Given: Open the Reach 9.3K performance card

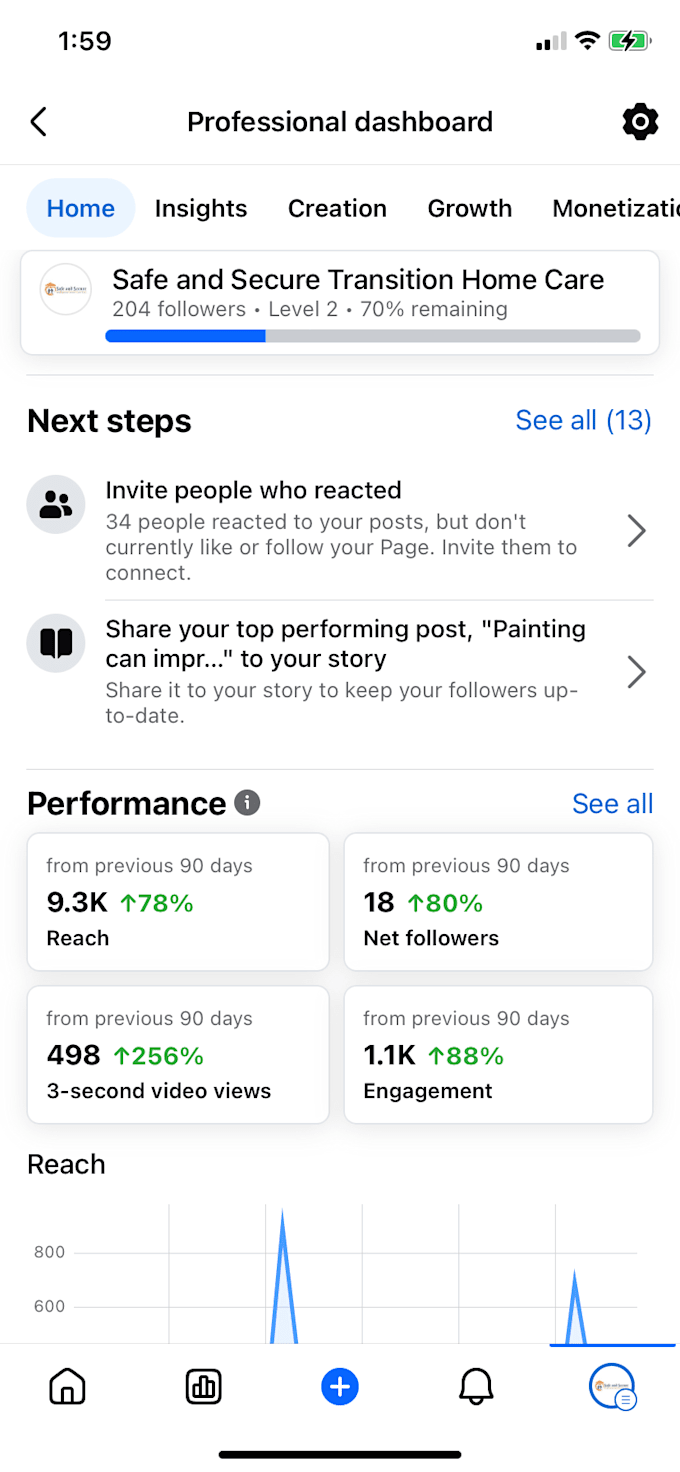Looking at the screenshot, I should click(x=178, y=902).
